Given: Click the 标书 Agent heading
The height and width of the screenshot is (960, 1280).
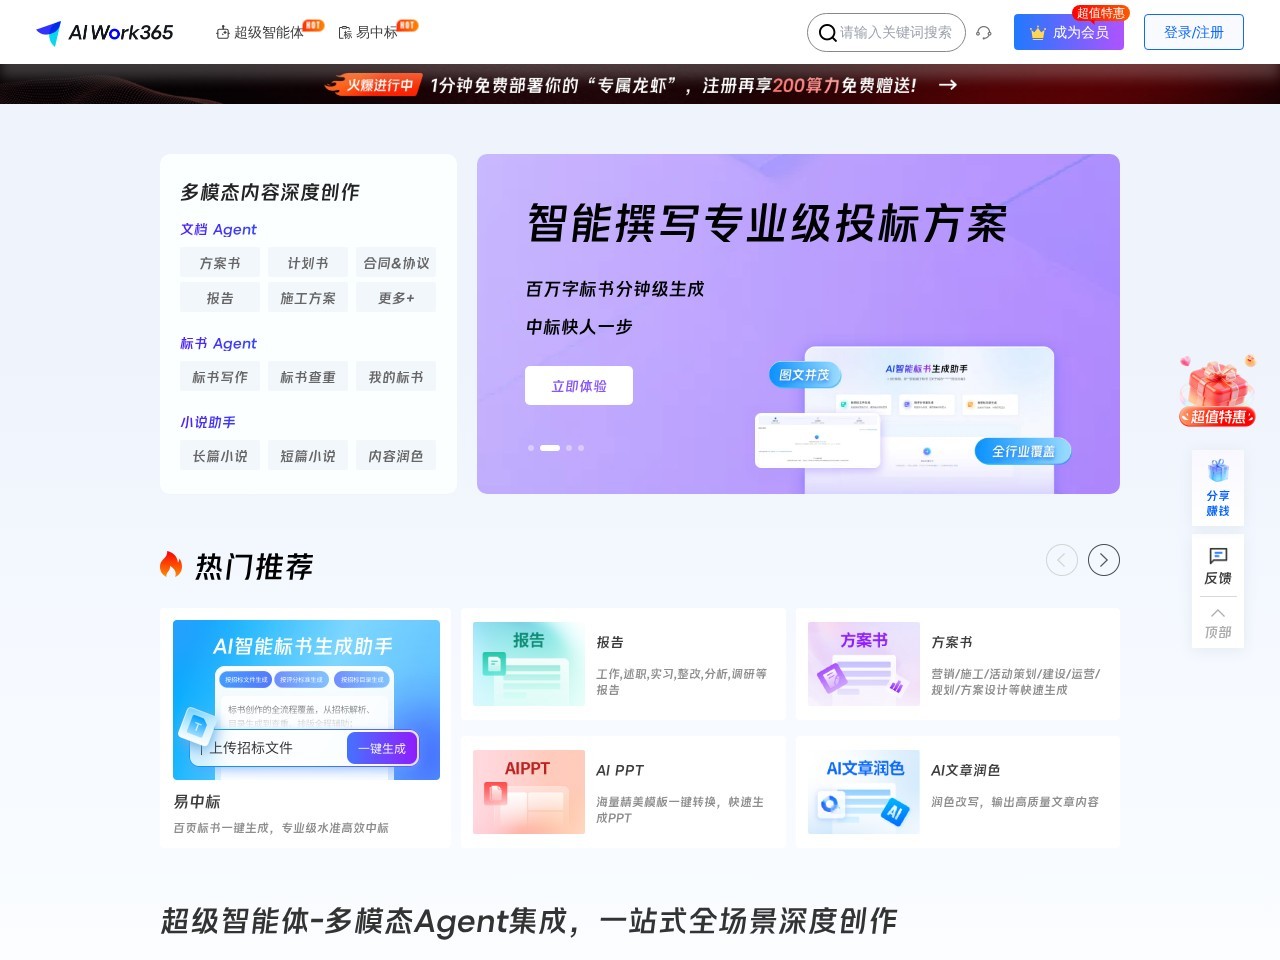Looking at the screenshot, I should point(218,343).
